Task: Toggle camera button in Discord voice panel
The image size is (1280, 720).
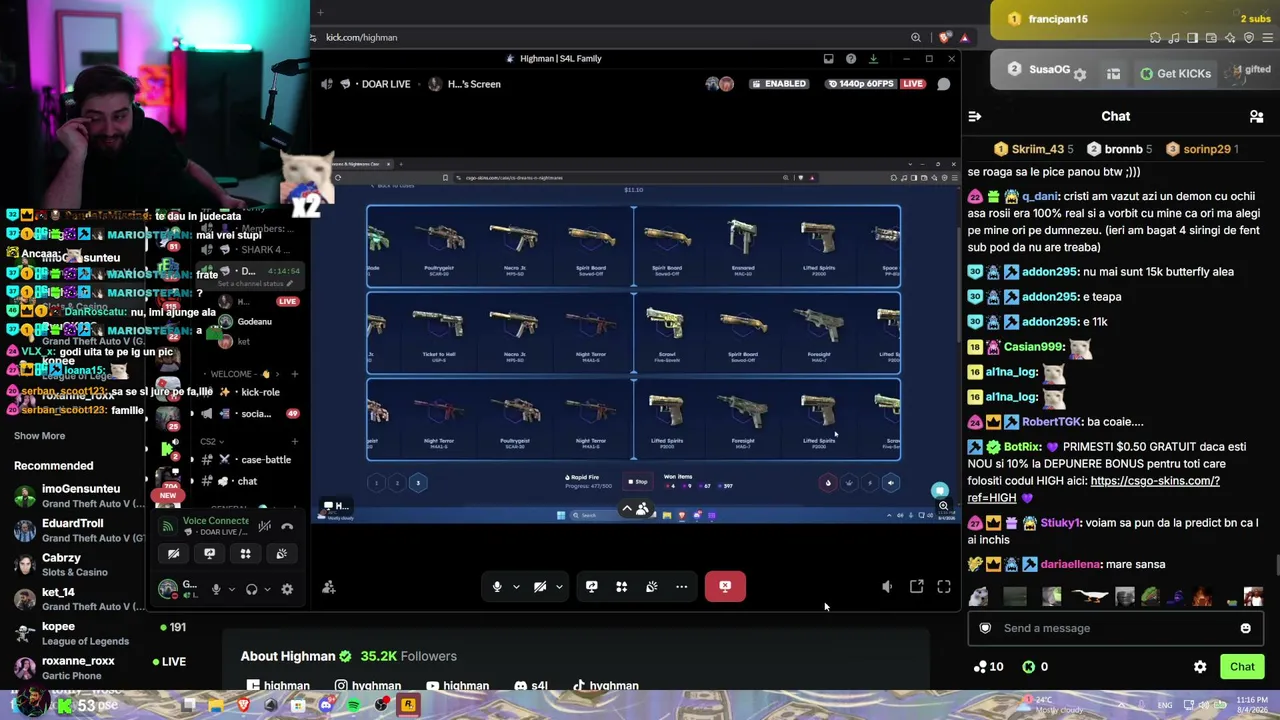Action: click(x=174, y=553)
